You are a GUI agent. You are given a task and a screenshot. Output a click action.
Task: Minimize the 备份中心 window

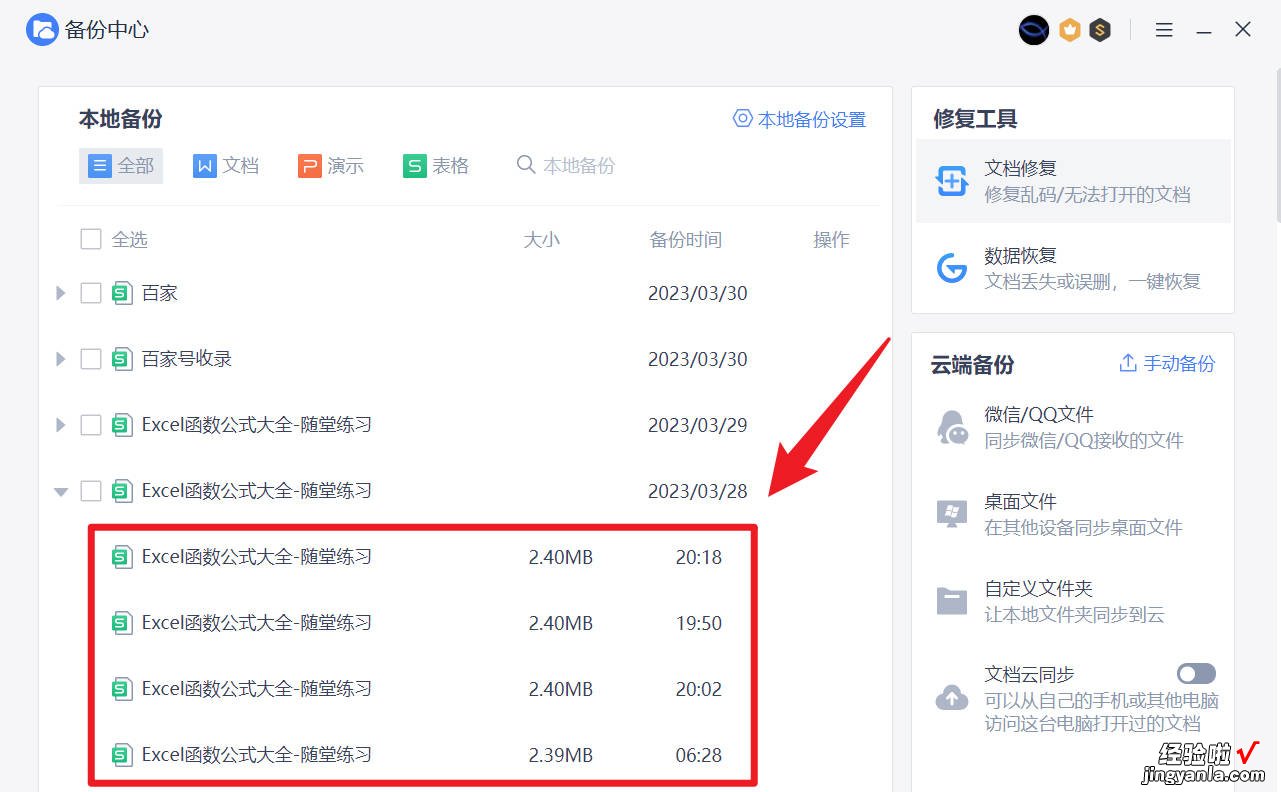point(1204,30)
